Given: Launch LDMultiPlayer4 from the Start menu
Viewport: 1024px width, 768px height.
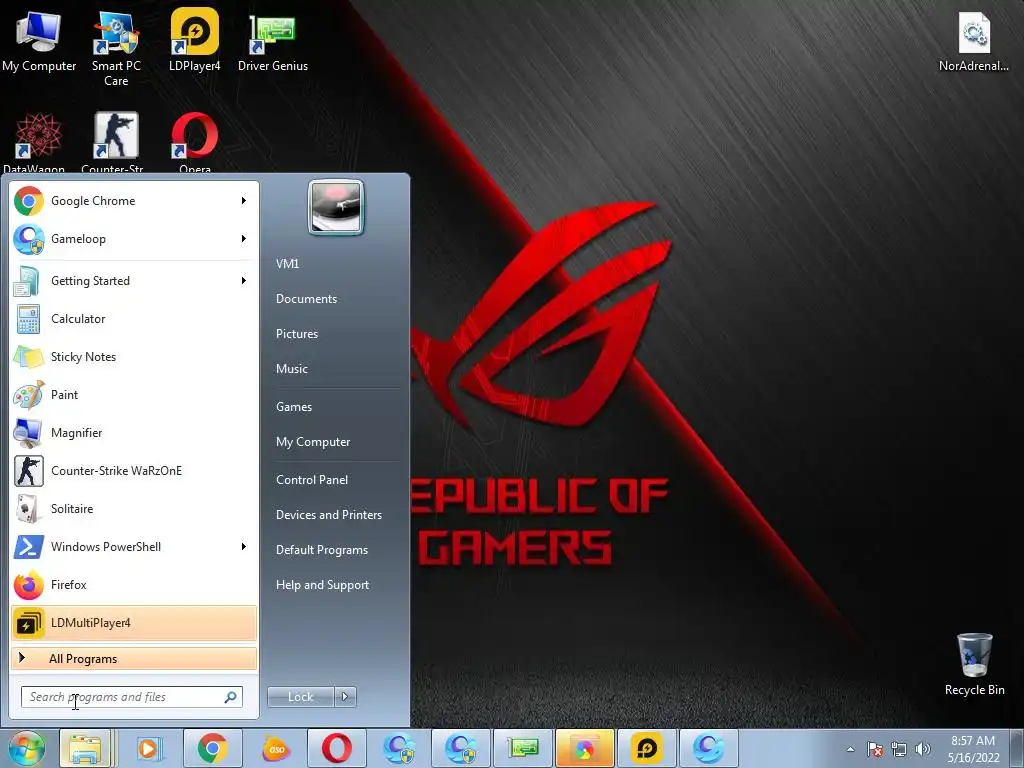Looking at the screenshot, I should [134, 622].
